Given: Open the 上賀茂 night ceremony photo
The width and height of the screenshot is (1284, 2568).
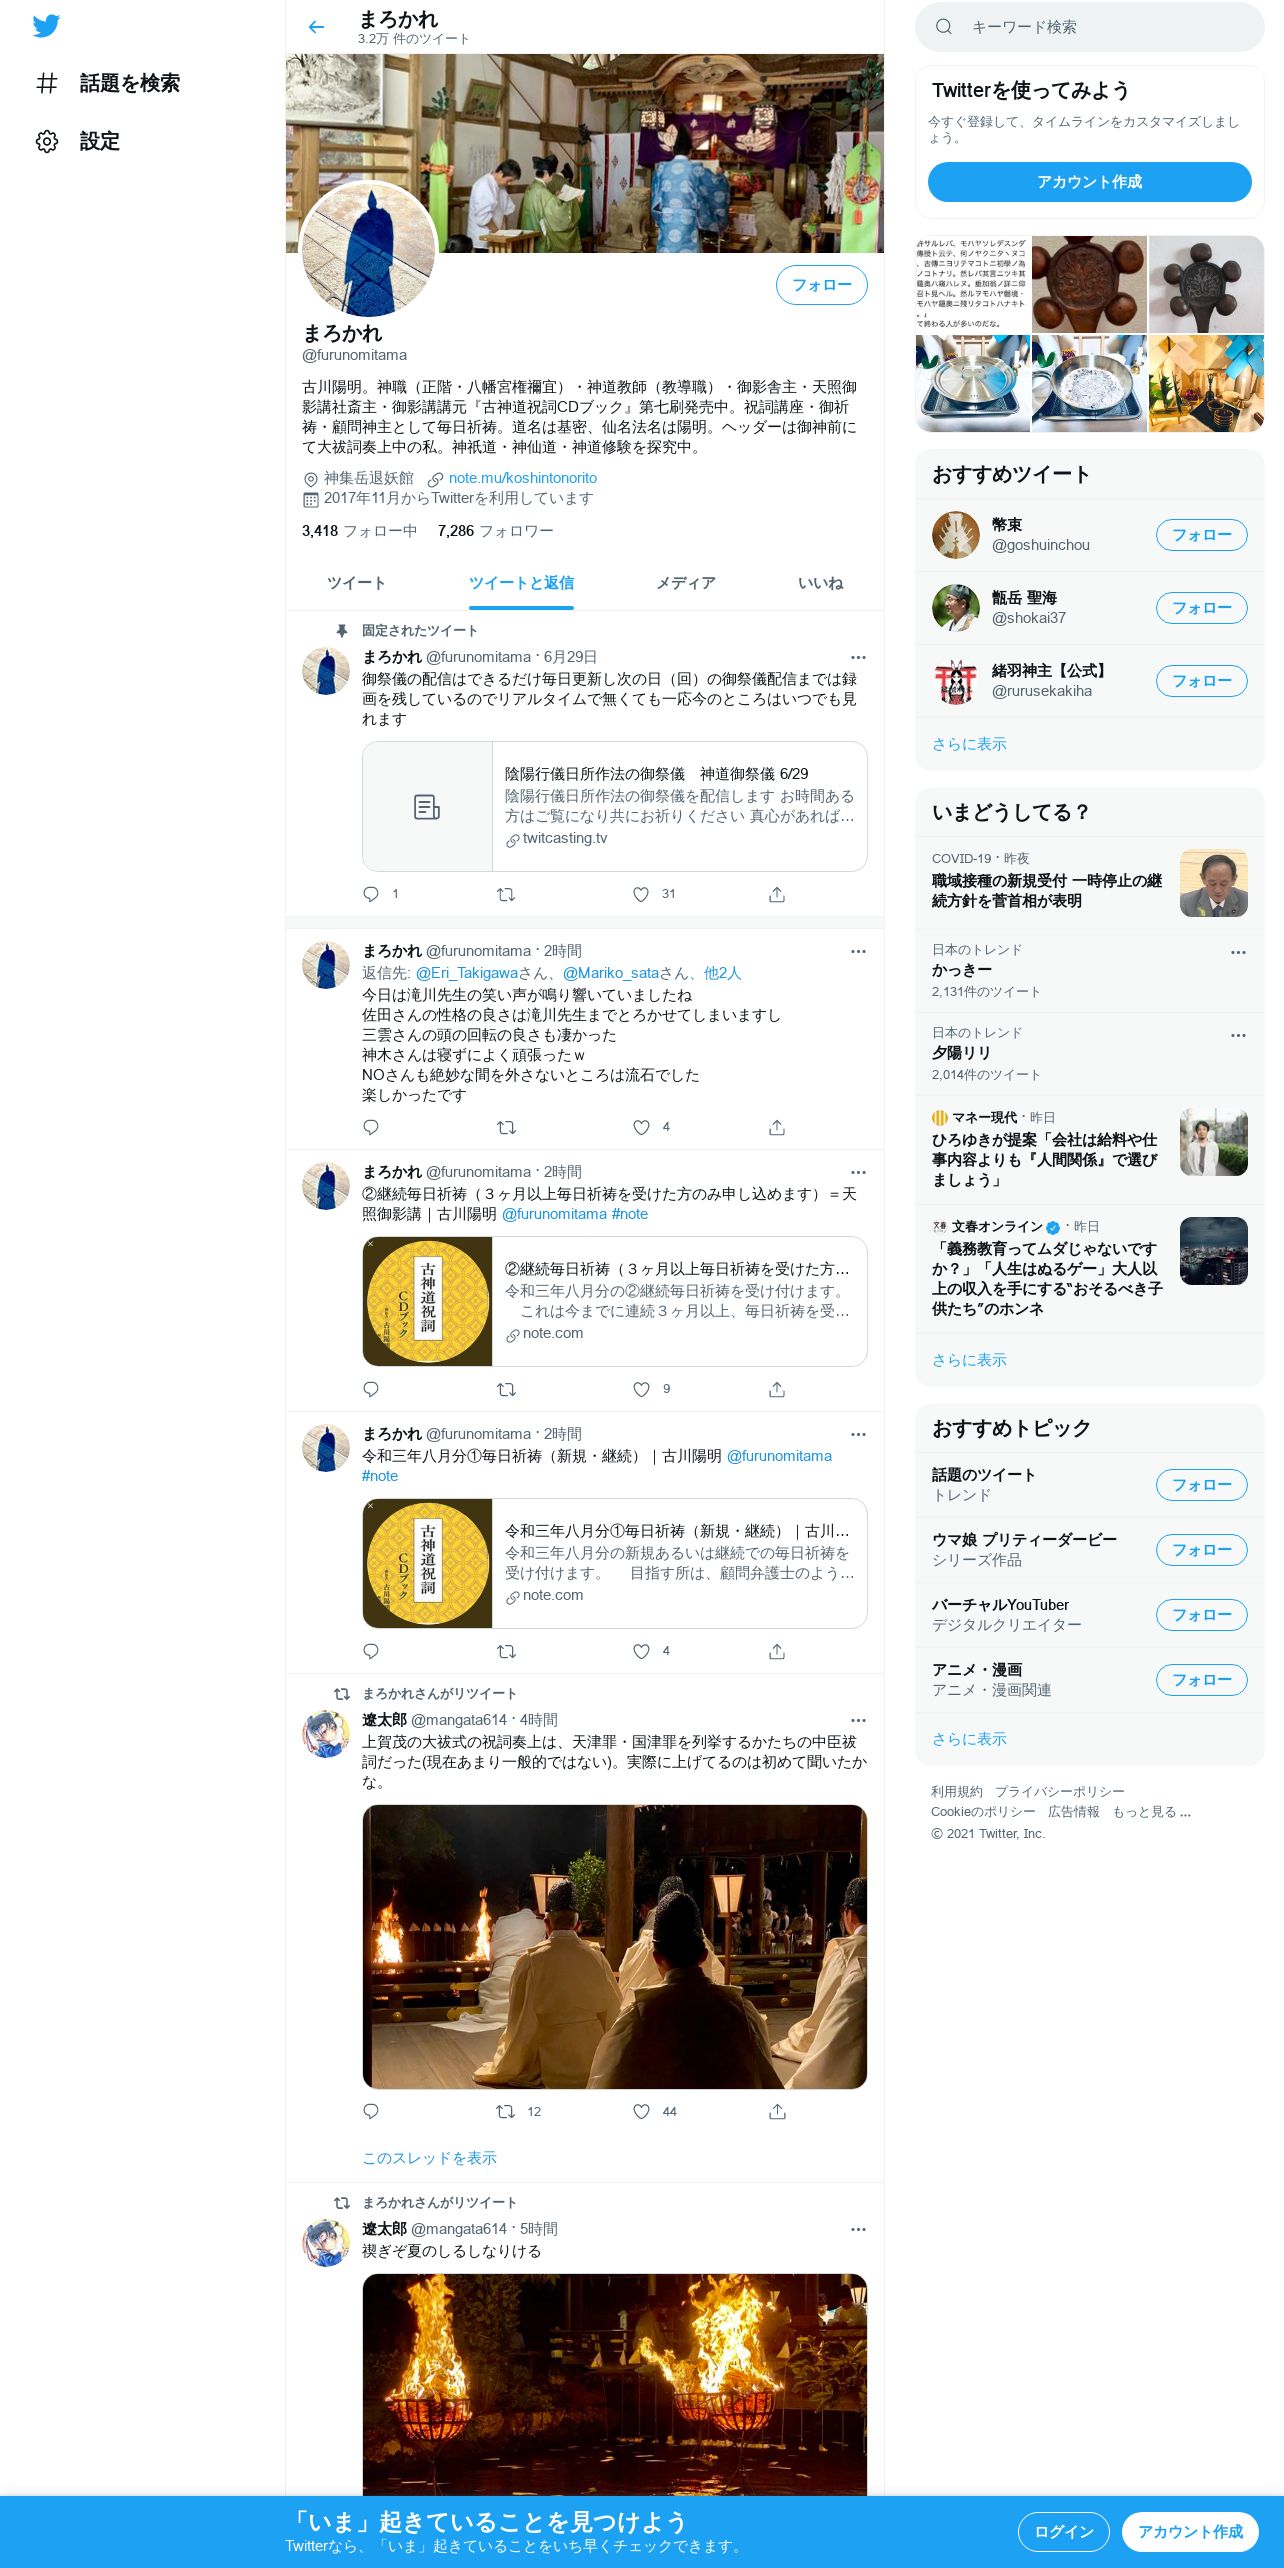Looking at the screenshot, I should 614,1946.
